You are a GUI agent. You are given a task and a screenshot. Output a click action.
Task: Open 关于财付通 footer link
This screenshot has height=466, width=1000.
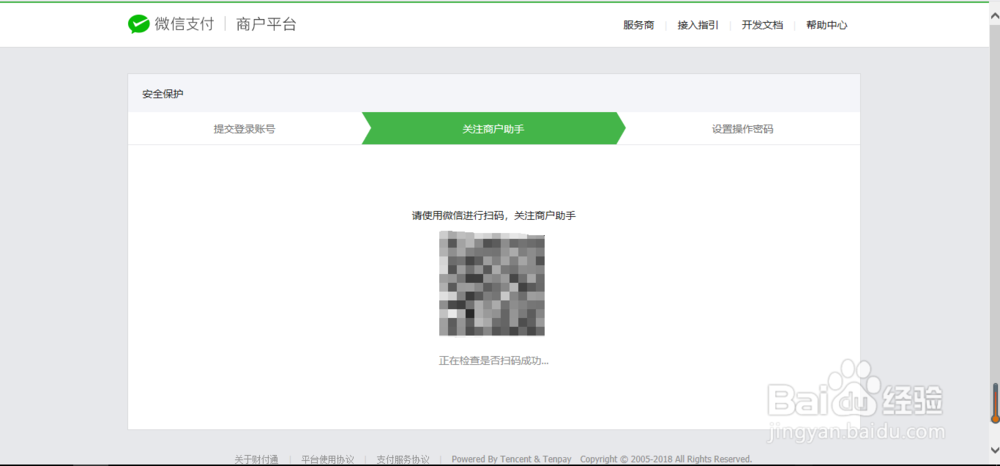pyautogui.click(x=256, y=460)
